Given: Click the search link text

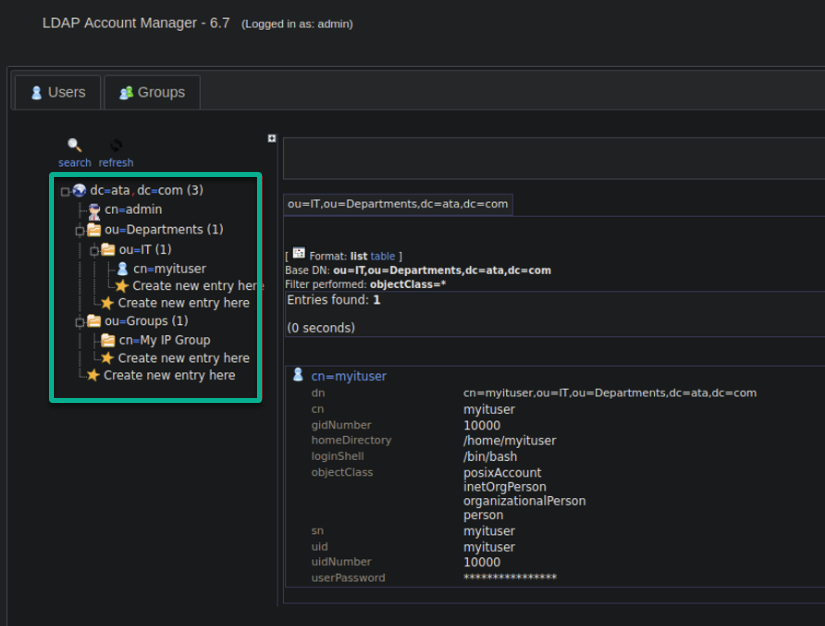Looking at the screenshot, I should click(x=75, y=163).
